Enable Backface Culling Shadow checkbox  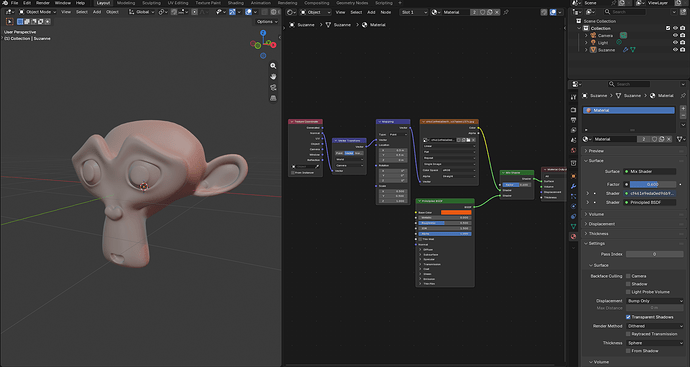[628, 284]
